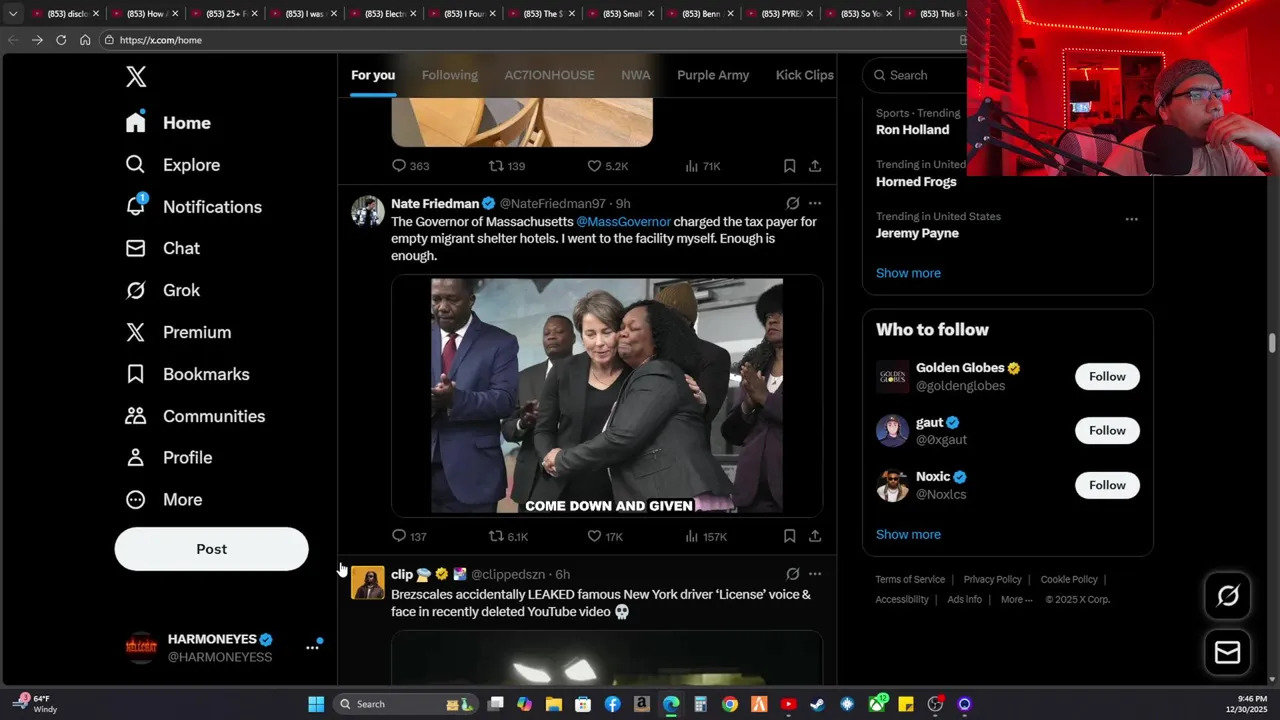This screenshot has width=1280, height=720.
Task: Open more options for Jeremy Payne trend
Action: (1131, 219)
